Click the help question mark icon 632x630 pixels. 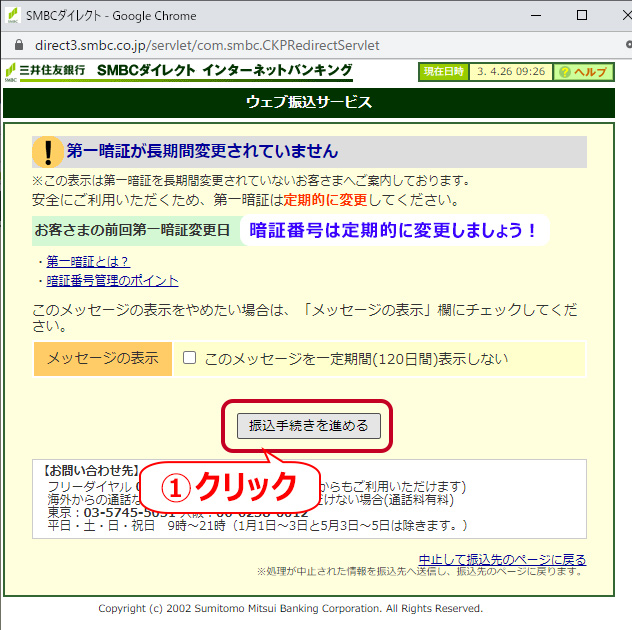pos(565,72)
